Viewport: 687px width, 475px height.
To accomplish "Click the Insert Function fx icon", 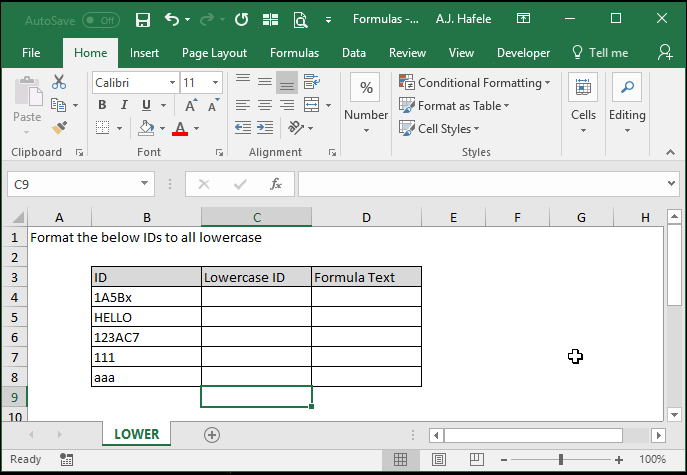I will [x=275, y=184].
